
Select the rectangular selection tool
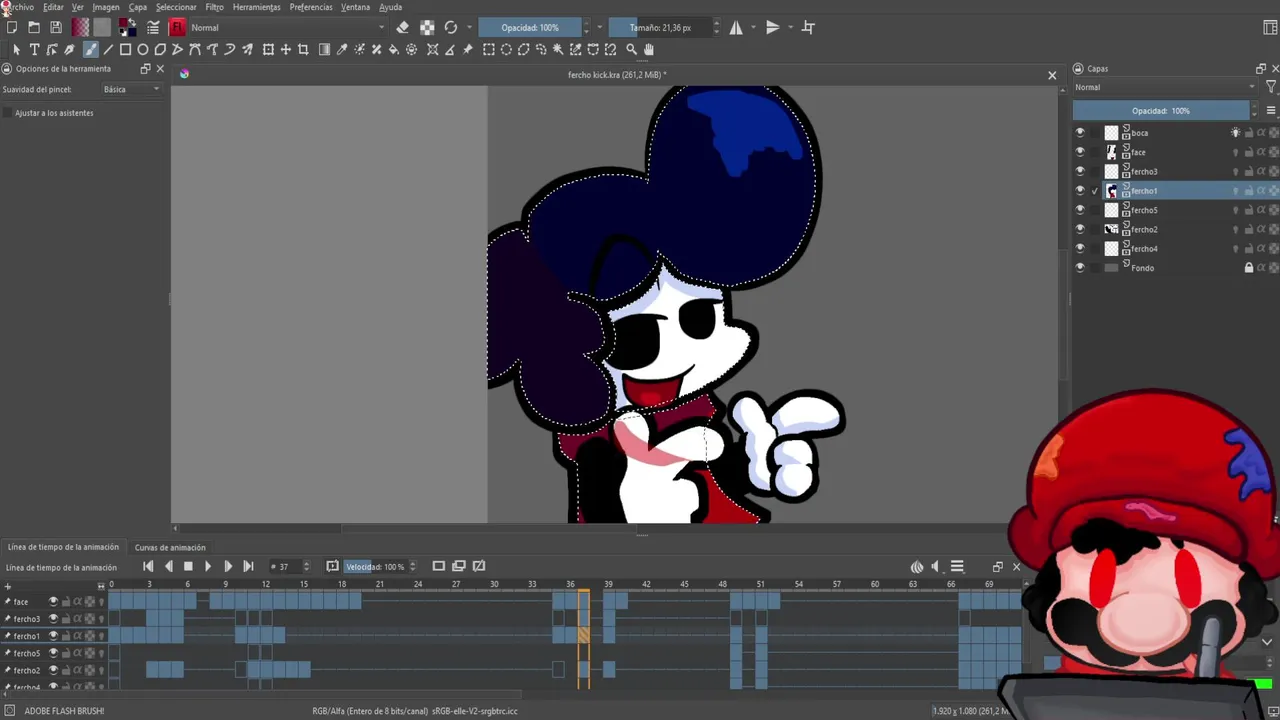489,49
